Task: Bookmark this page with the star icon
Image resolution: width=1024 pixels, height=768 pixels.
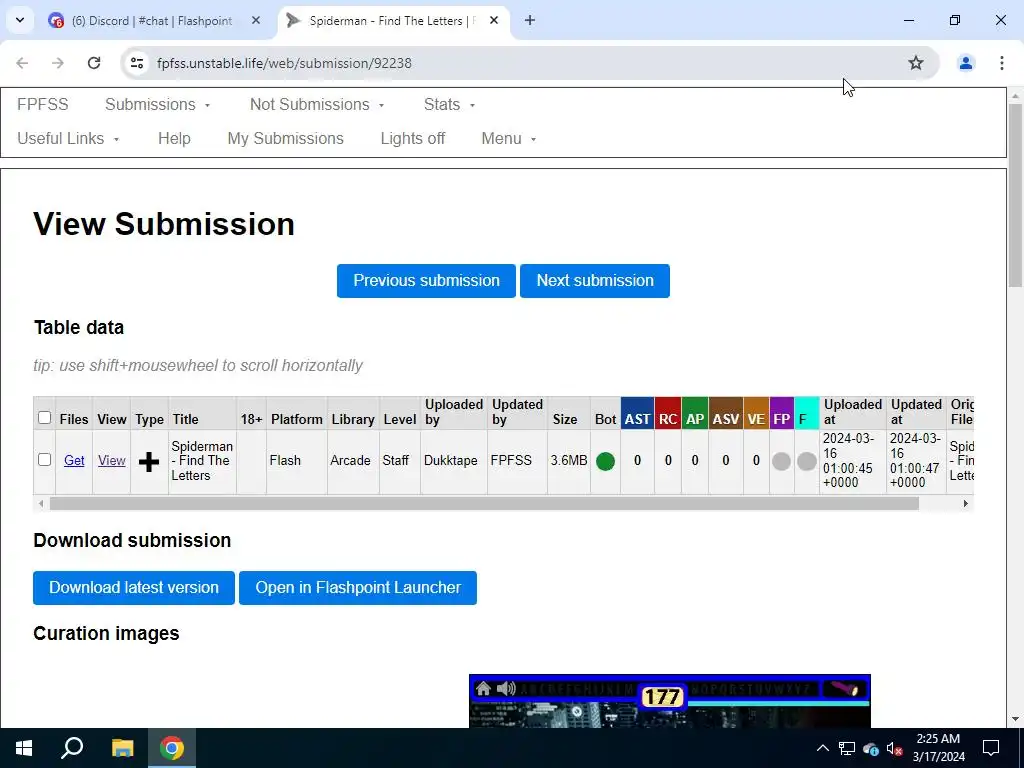Action: point(916,63)
